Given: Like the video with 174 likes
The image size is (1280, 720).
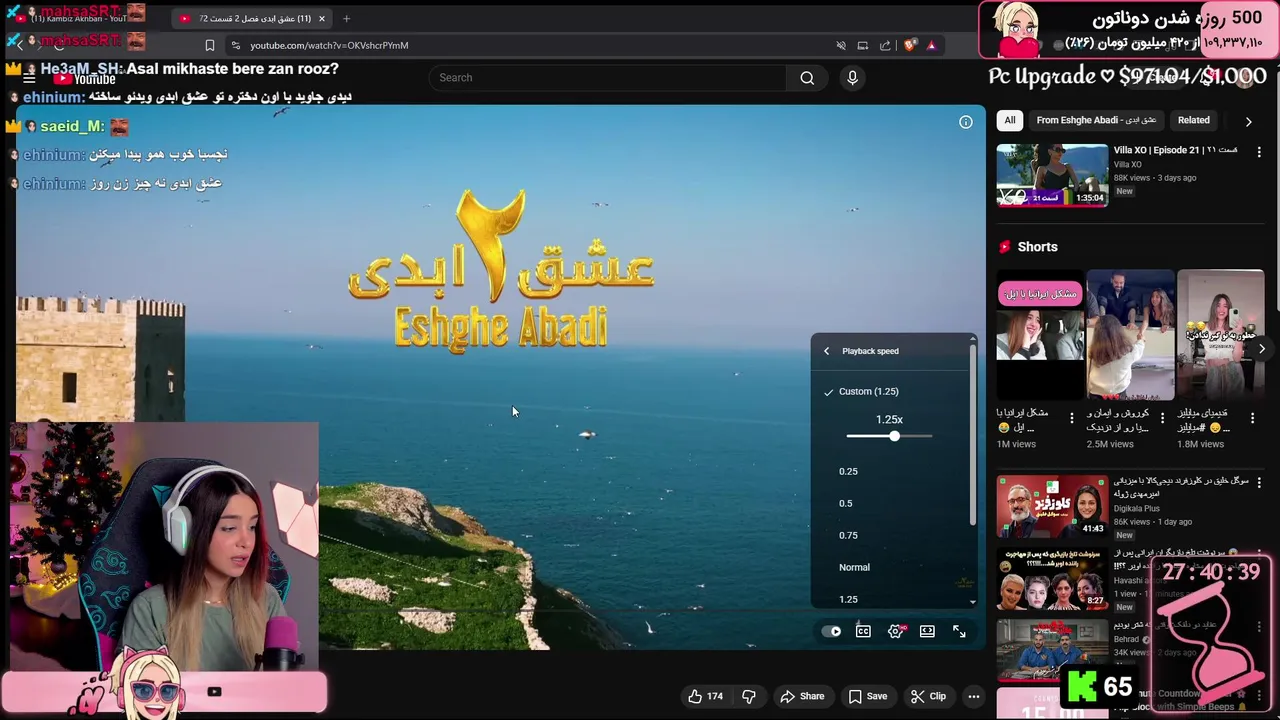Looking at the screenshot, I should pos(705,696).
